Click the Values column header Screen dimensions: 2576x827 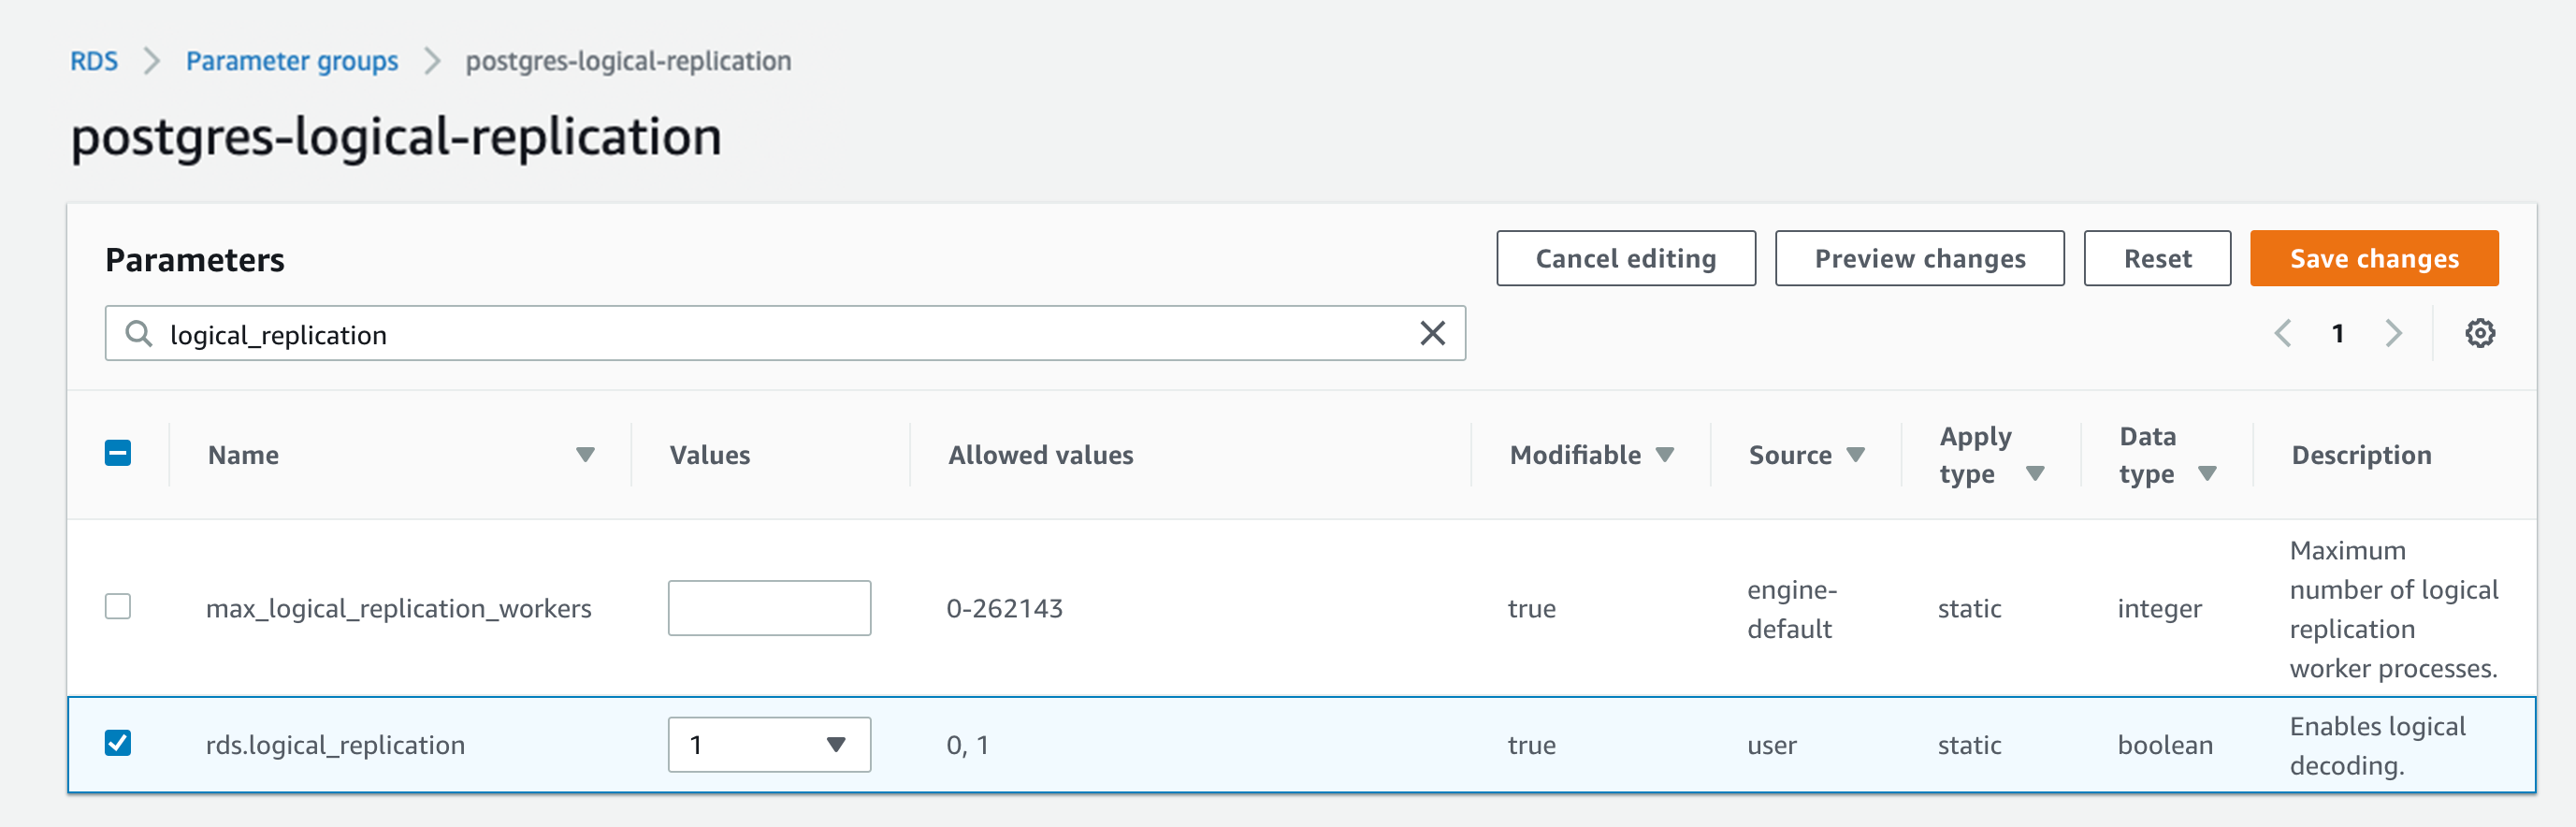[x=709, y=455]
